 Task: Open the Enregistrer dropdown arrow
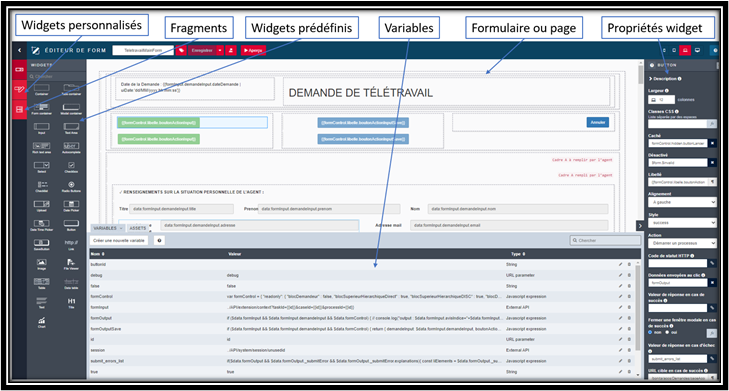[220, 50]
